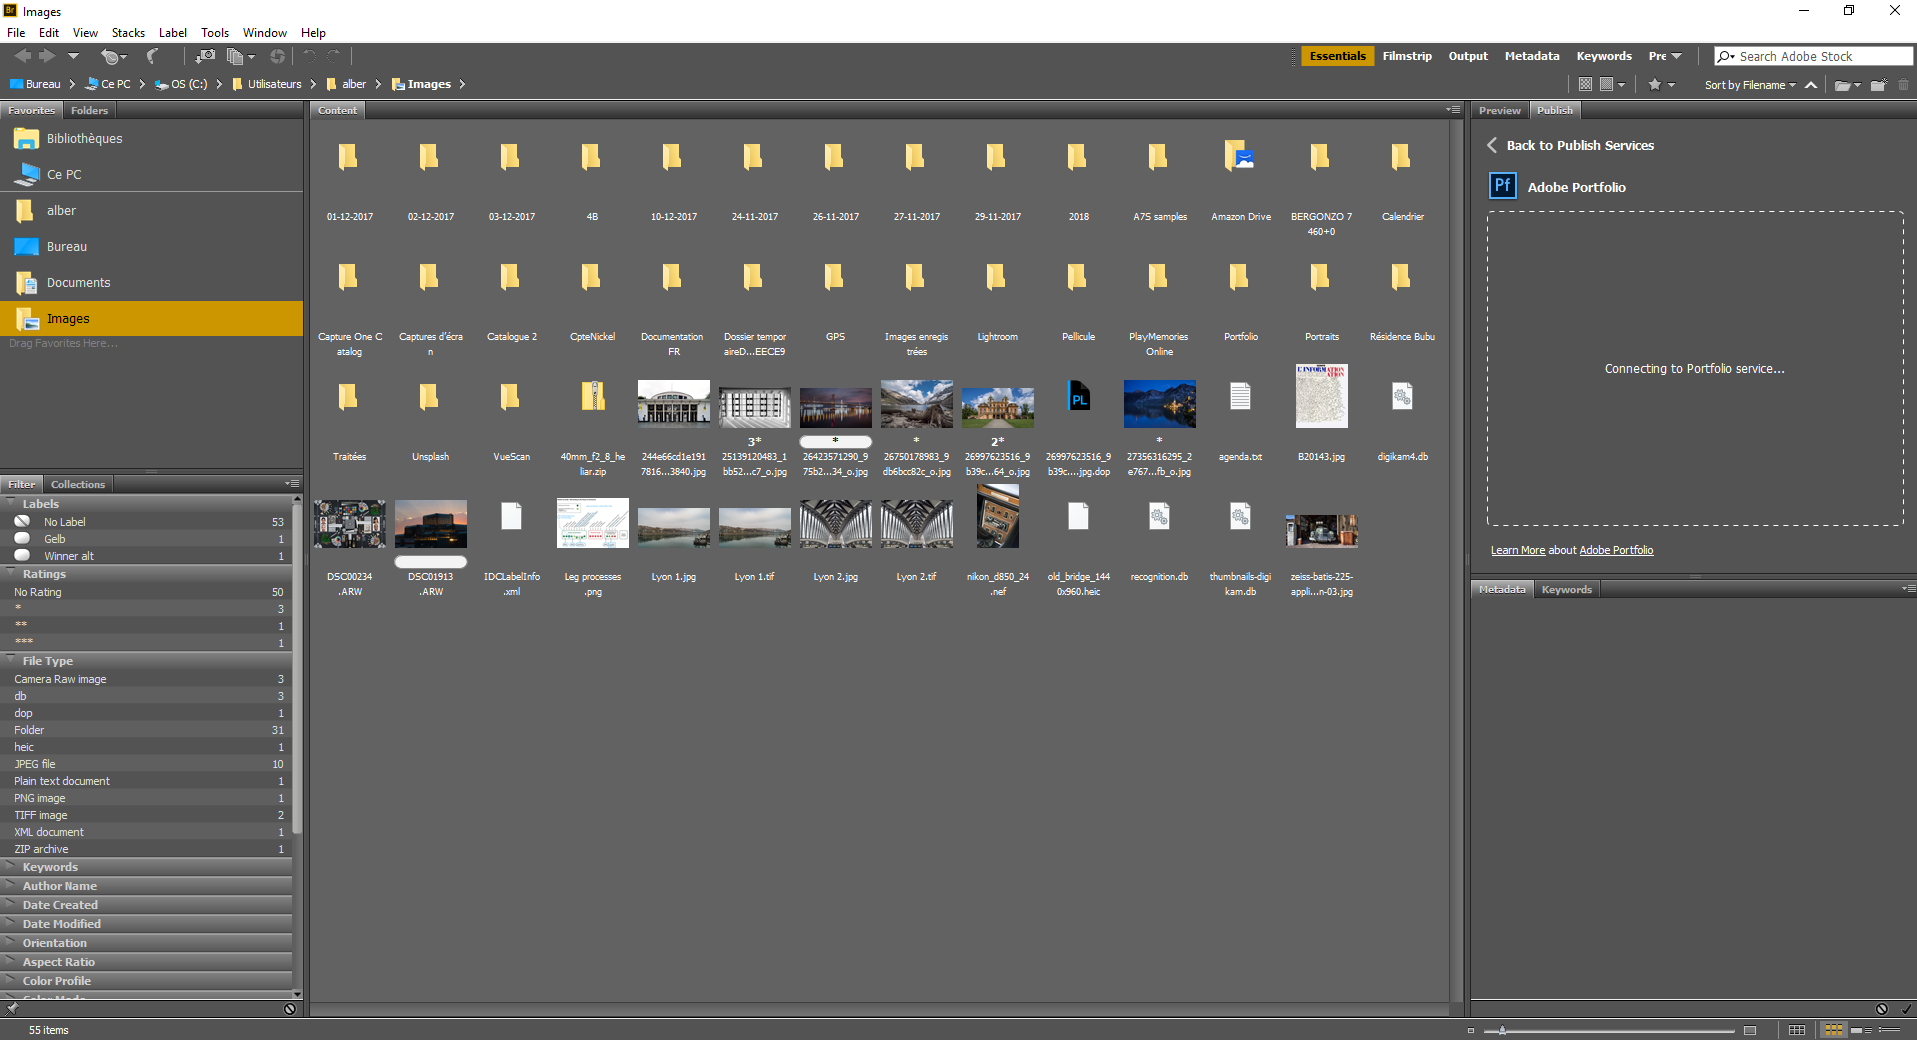Click the boomerang return-to-app icon
Screen dimensions: 1917x1040
point(152,57)
